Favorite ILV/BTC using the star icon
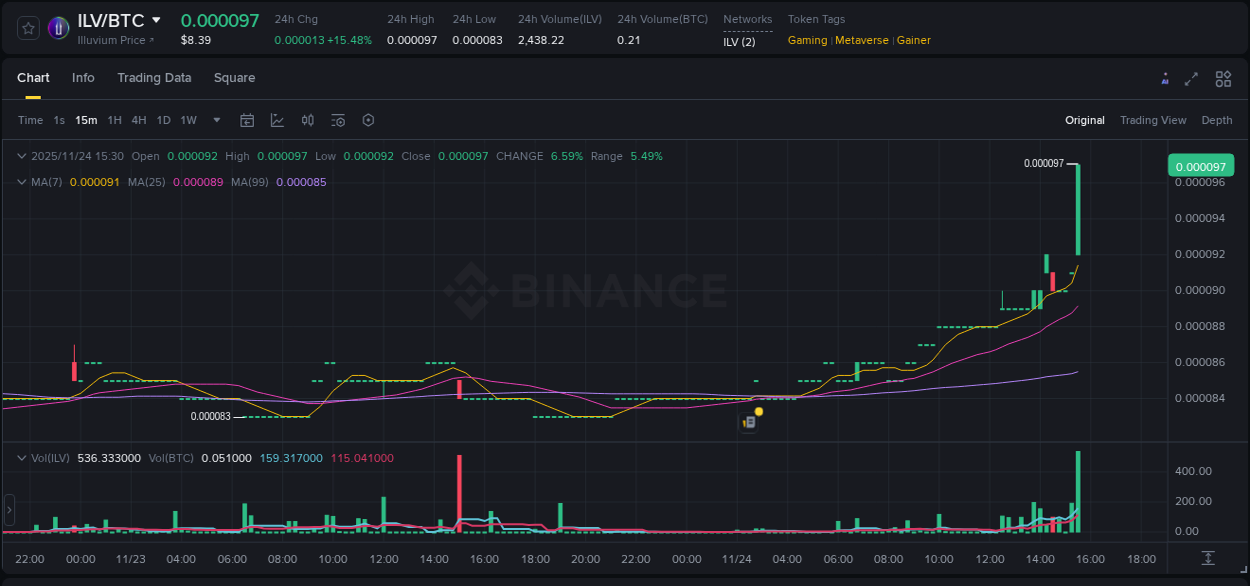 [x=27, y=27]
